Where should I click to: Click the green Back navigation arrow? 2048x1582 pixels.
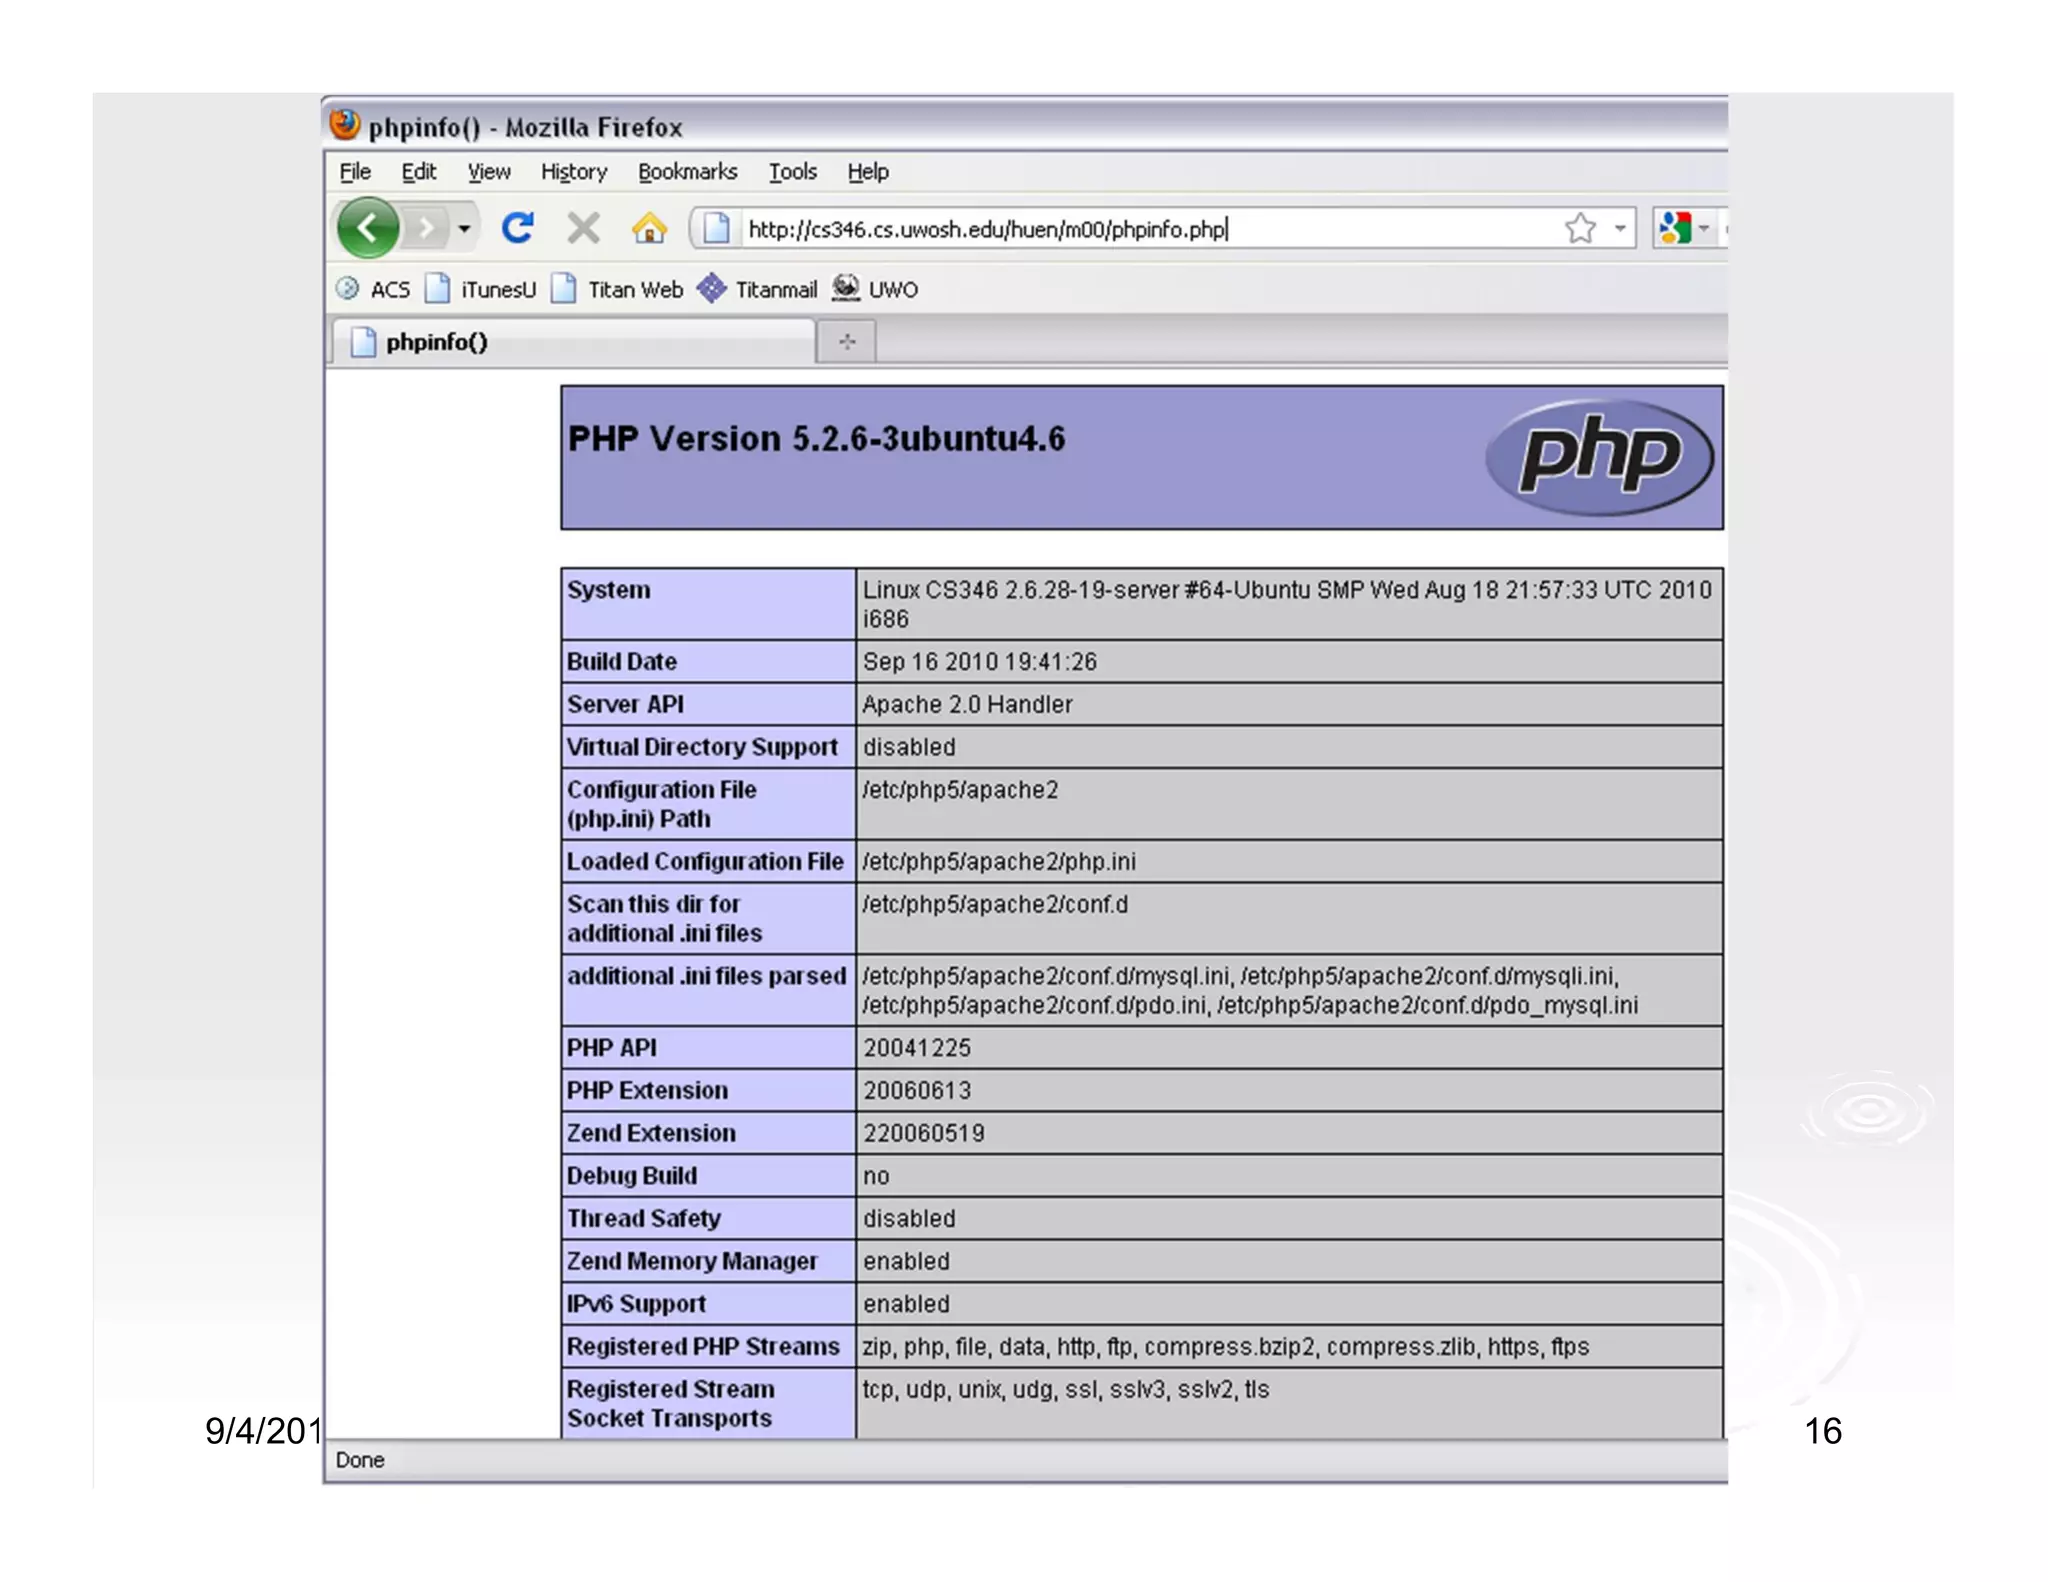point(368,229)
